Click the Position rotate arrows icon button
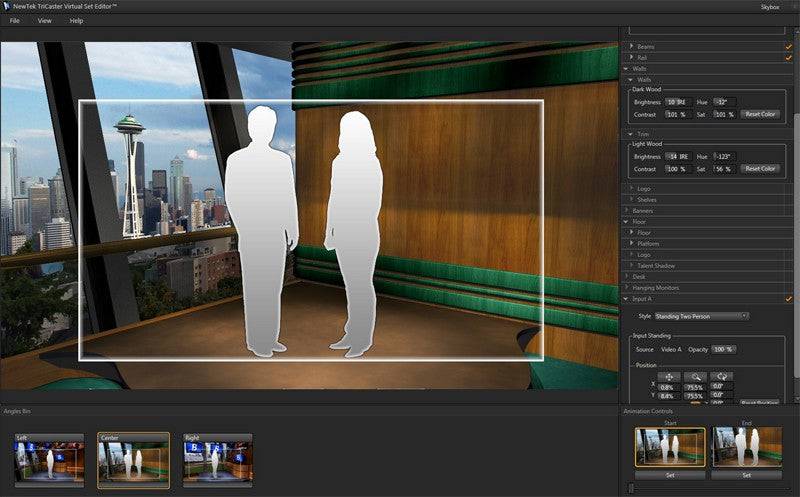The height and width of the screenshot is (497, 800). click(721, 377)
